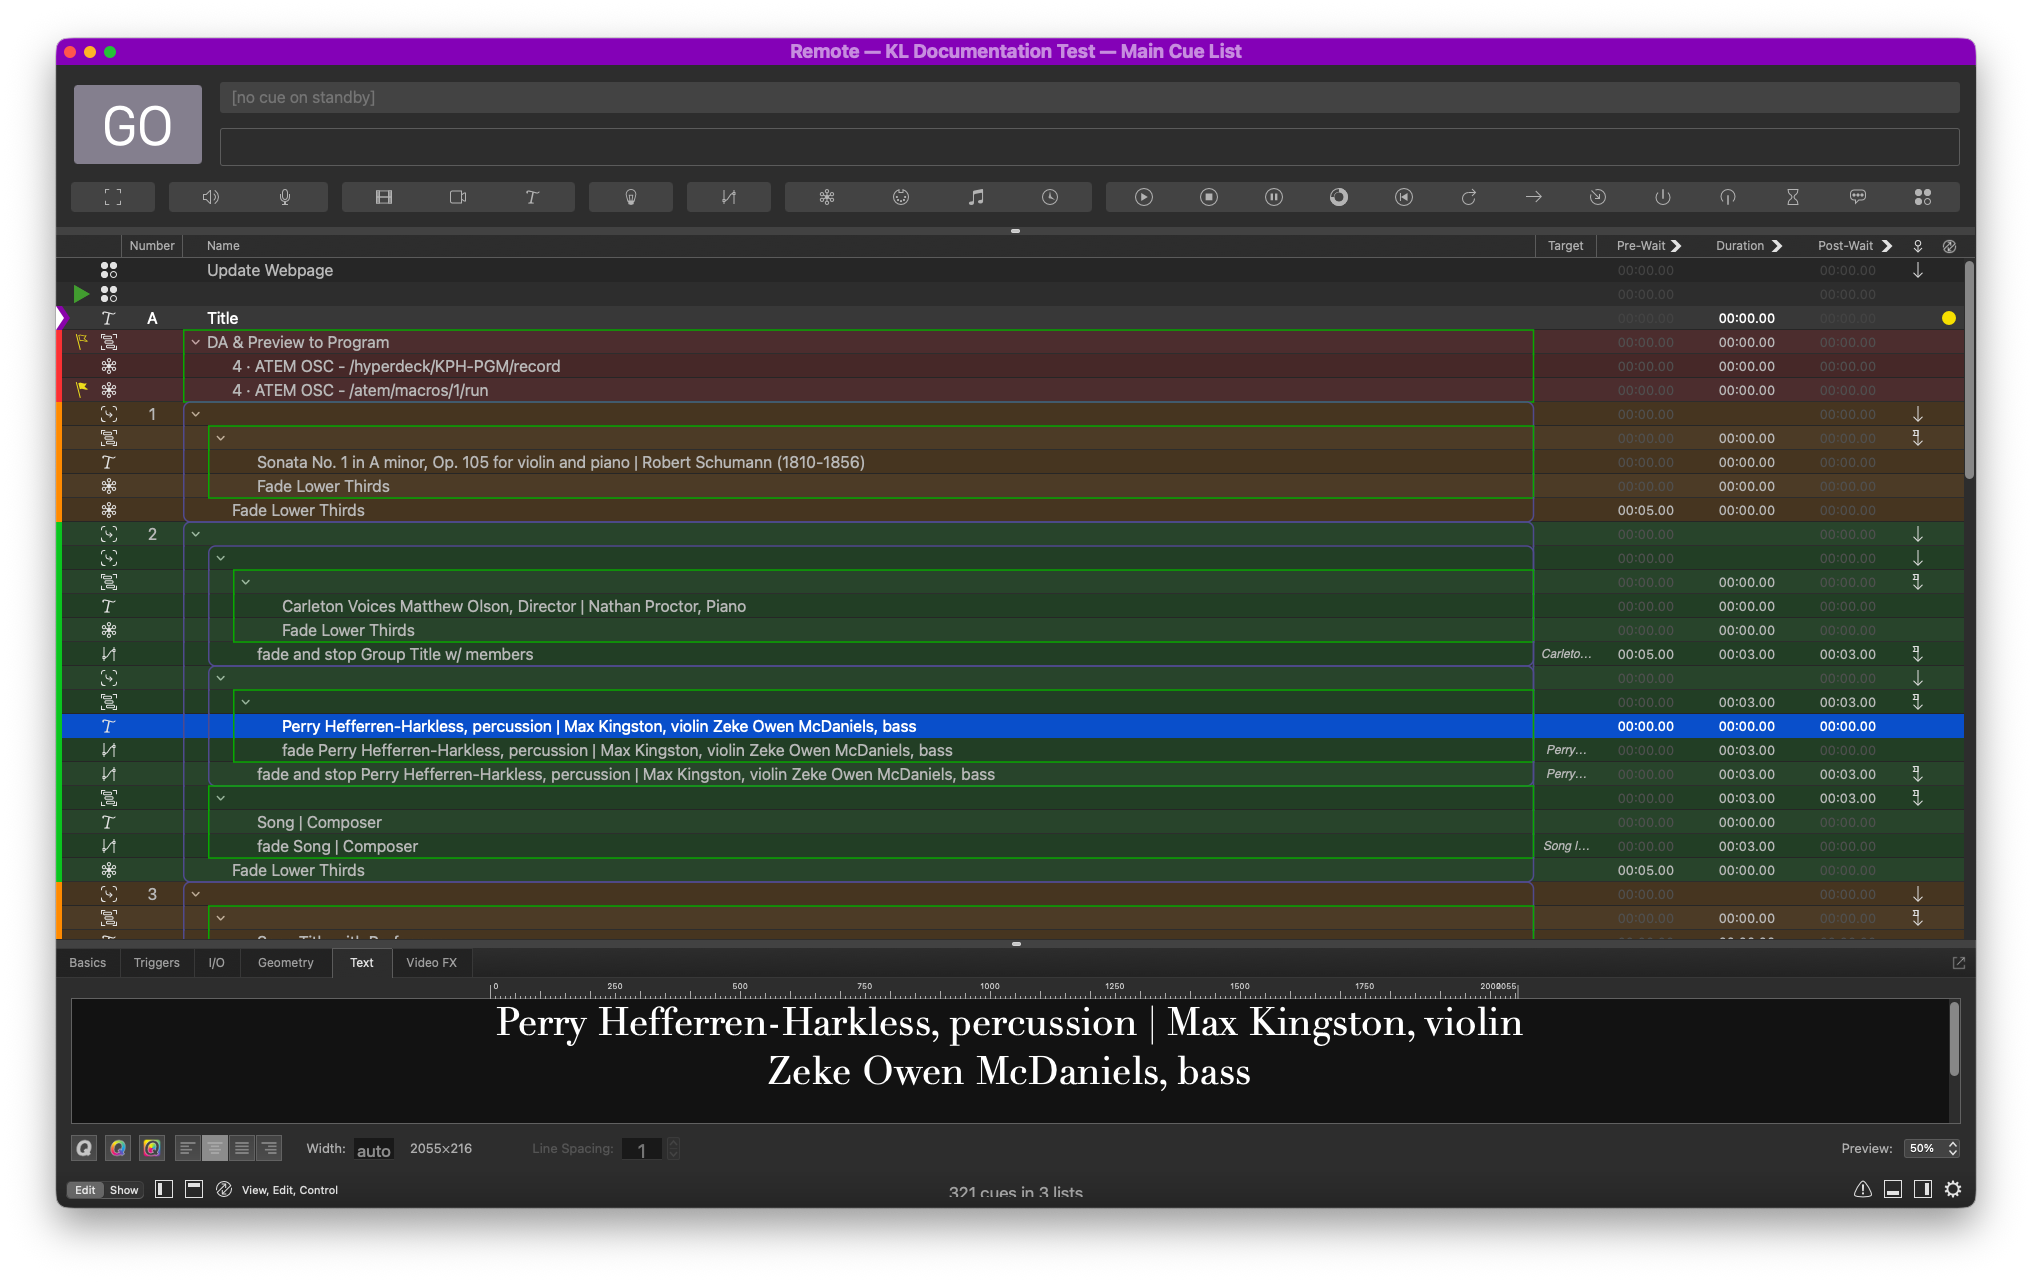Add a Script cue (four dots toolbar icon)
Image resolution: width=2032 pixels, height=1282 pixels.
pos(1923,197)
